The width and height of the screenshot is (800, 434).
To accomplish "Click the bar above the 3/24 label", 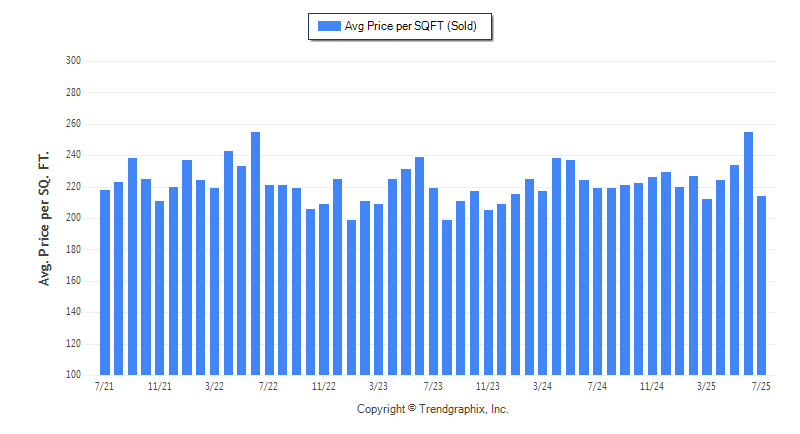I will [543, 283].
